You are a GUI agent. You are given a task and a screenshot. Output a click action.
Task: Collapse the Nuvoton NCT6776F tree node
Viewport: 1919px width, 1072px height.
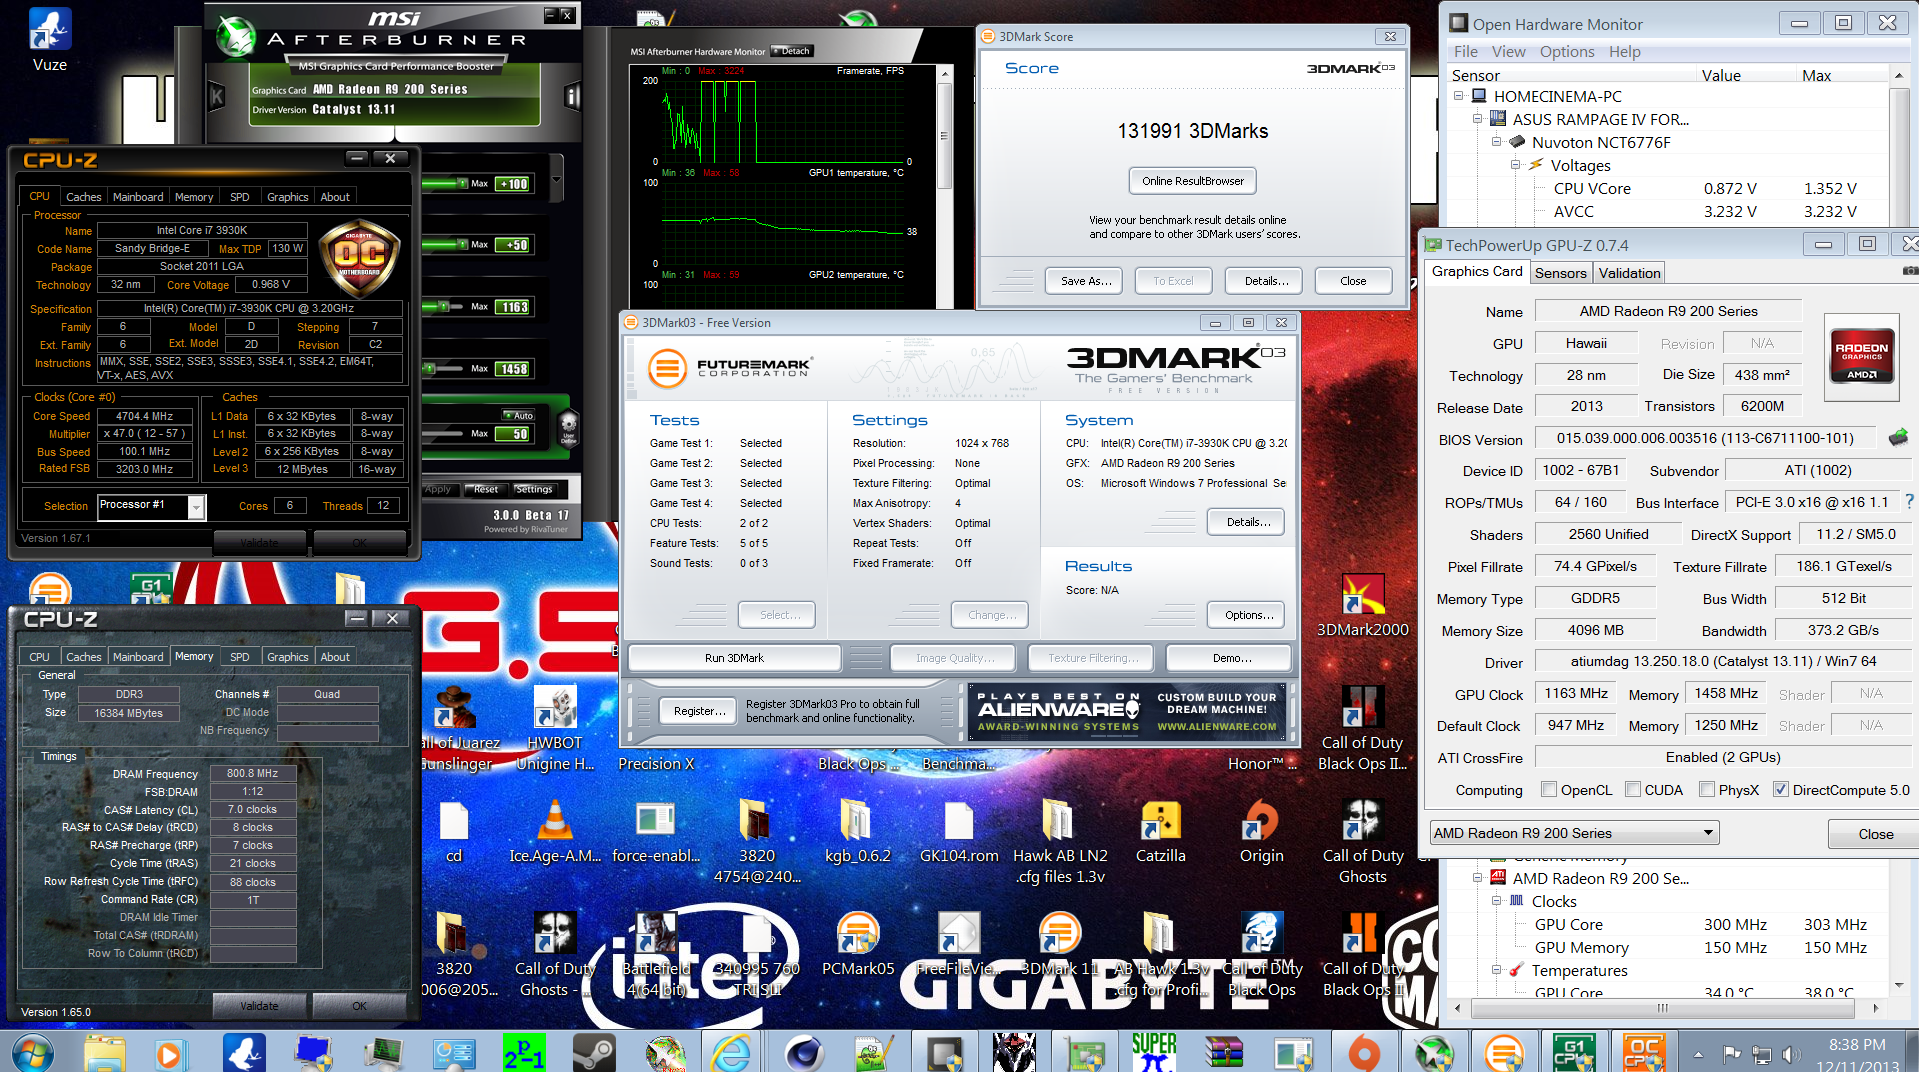[1496, 142]
